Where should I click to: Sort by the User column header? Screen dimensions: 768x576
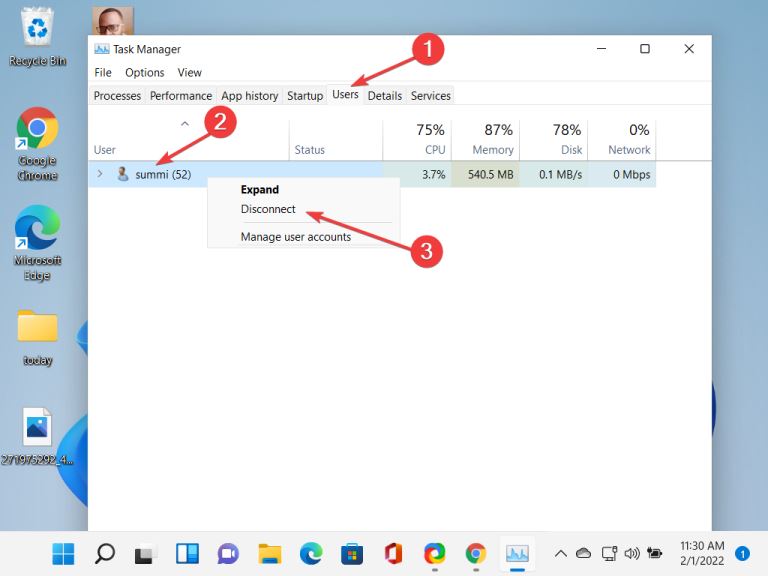[x=189, y=140]
